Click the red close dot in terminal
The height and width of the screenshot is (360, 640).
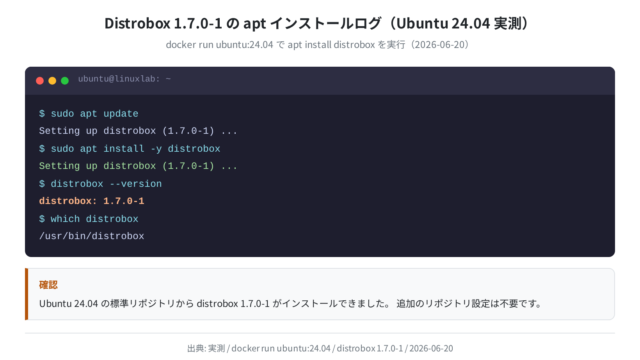tap(40, 80)
